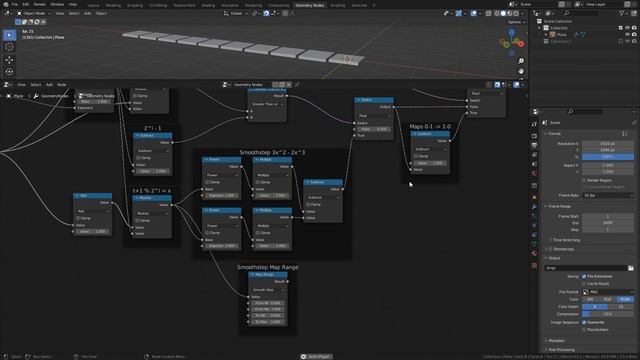
Task: Open the View Layer properties tab
Action: (534, 155)
